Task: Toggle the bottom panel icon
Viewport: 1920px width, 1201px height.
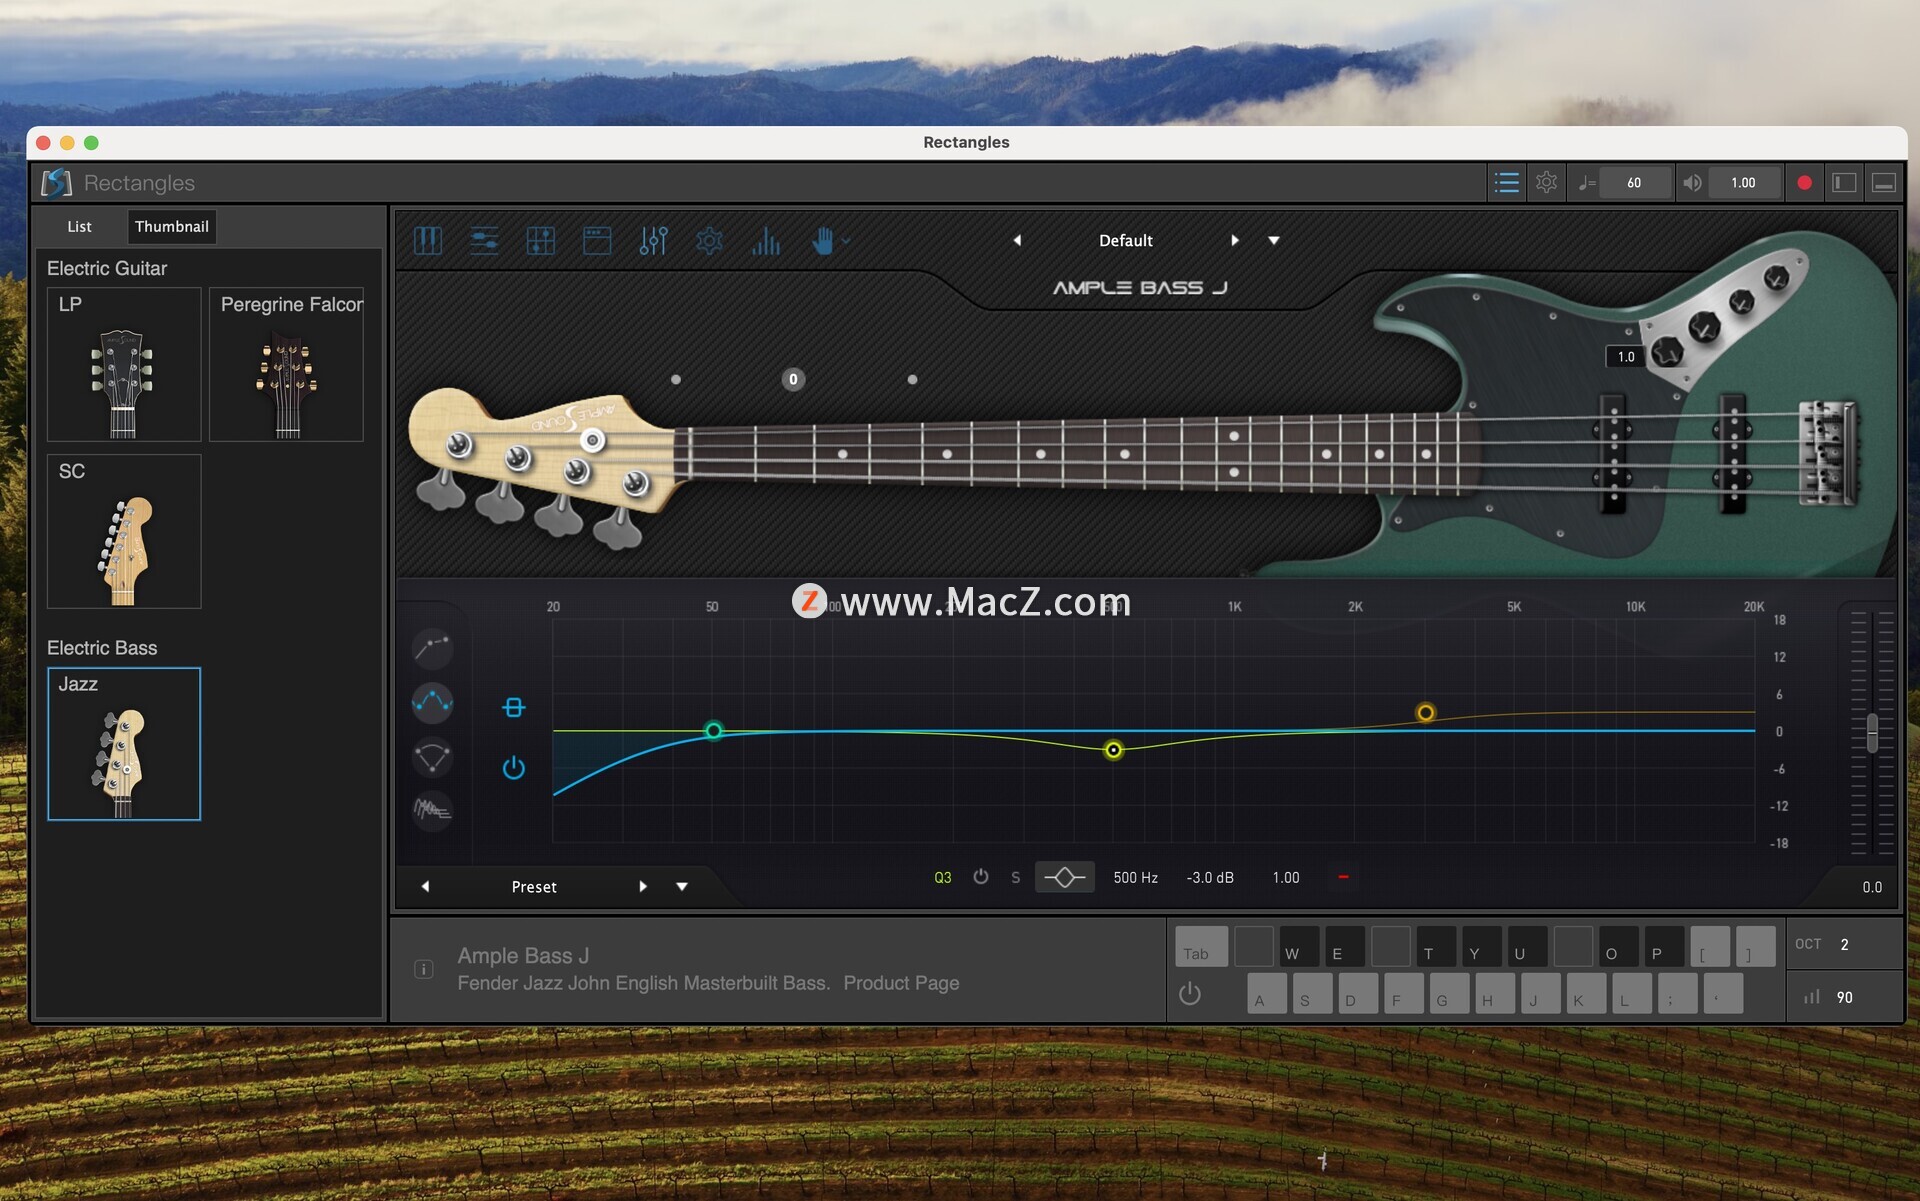Action: point(1884,183)
